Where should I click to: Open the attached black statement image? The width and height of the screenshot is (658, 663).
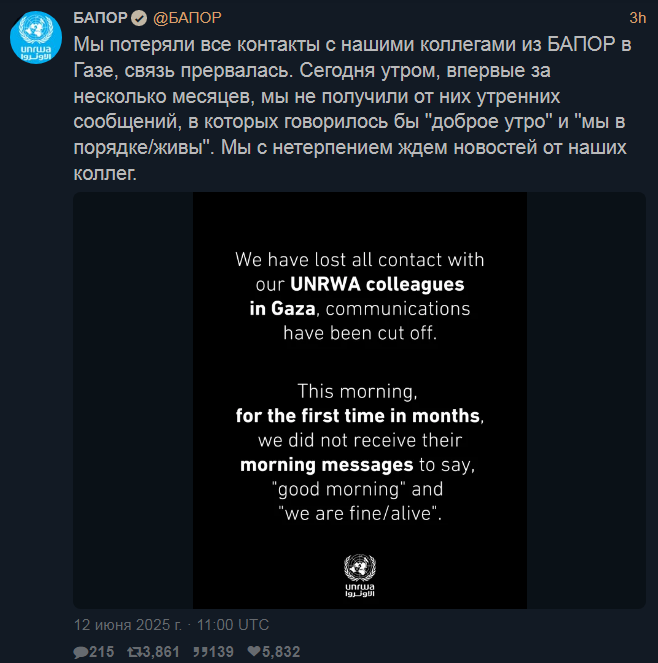359,400
